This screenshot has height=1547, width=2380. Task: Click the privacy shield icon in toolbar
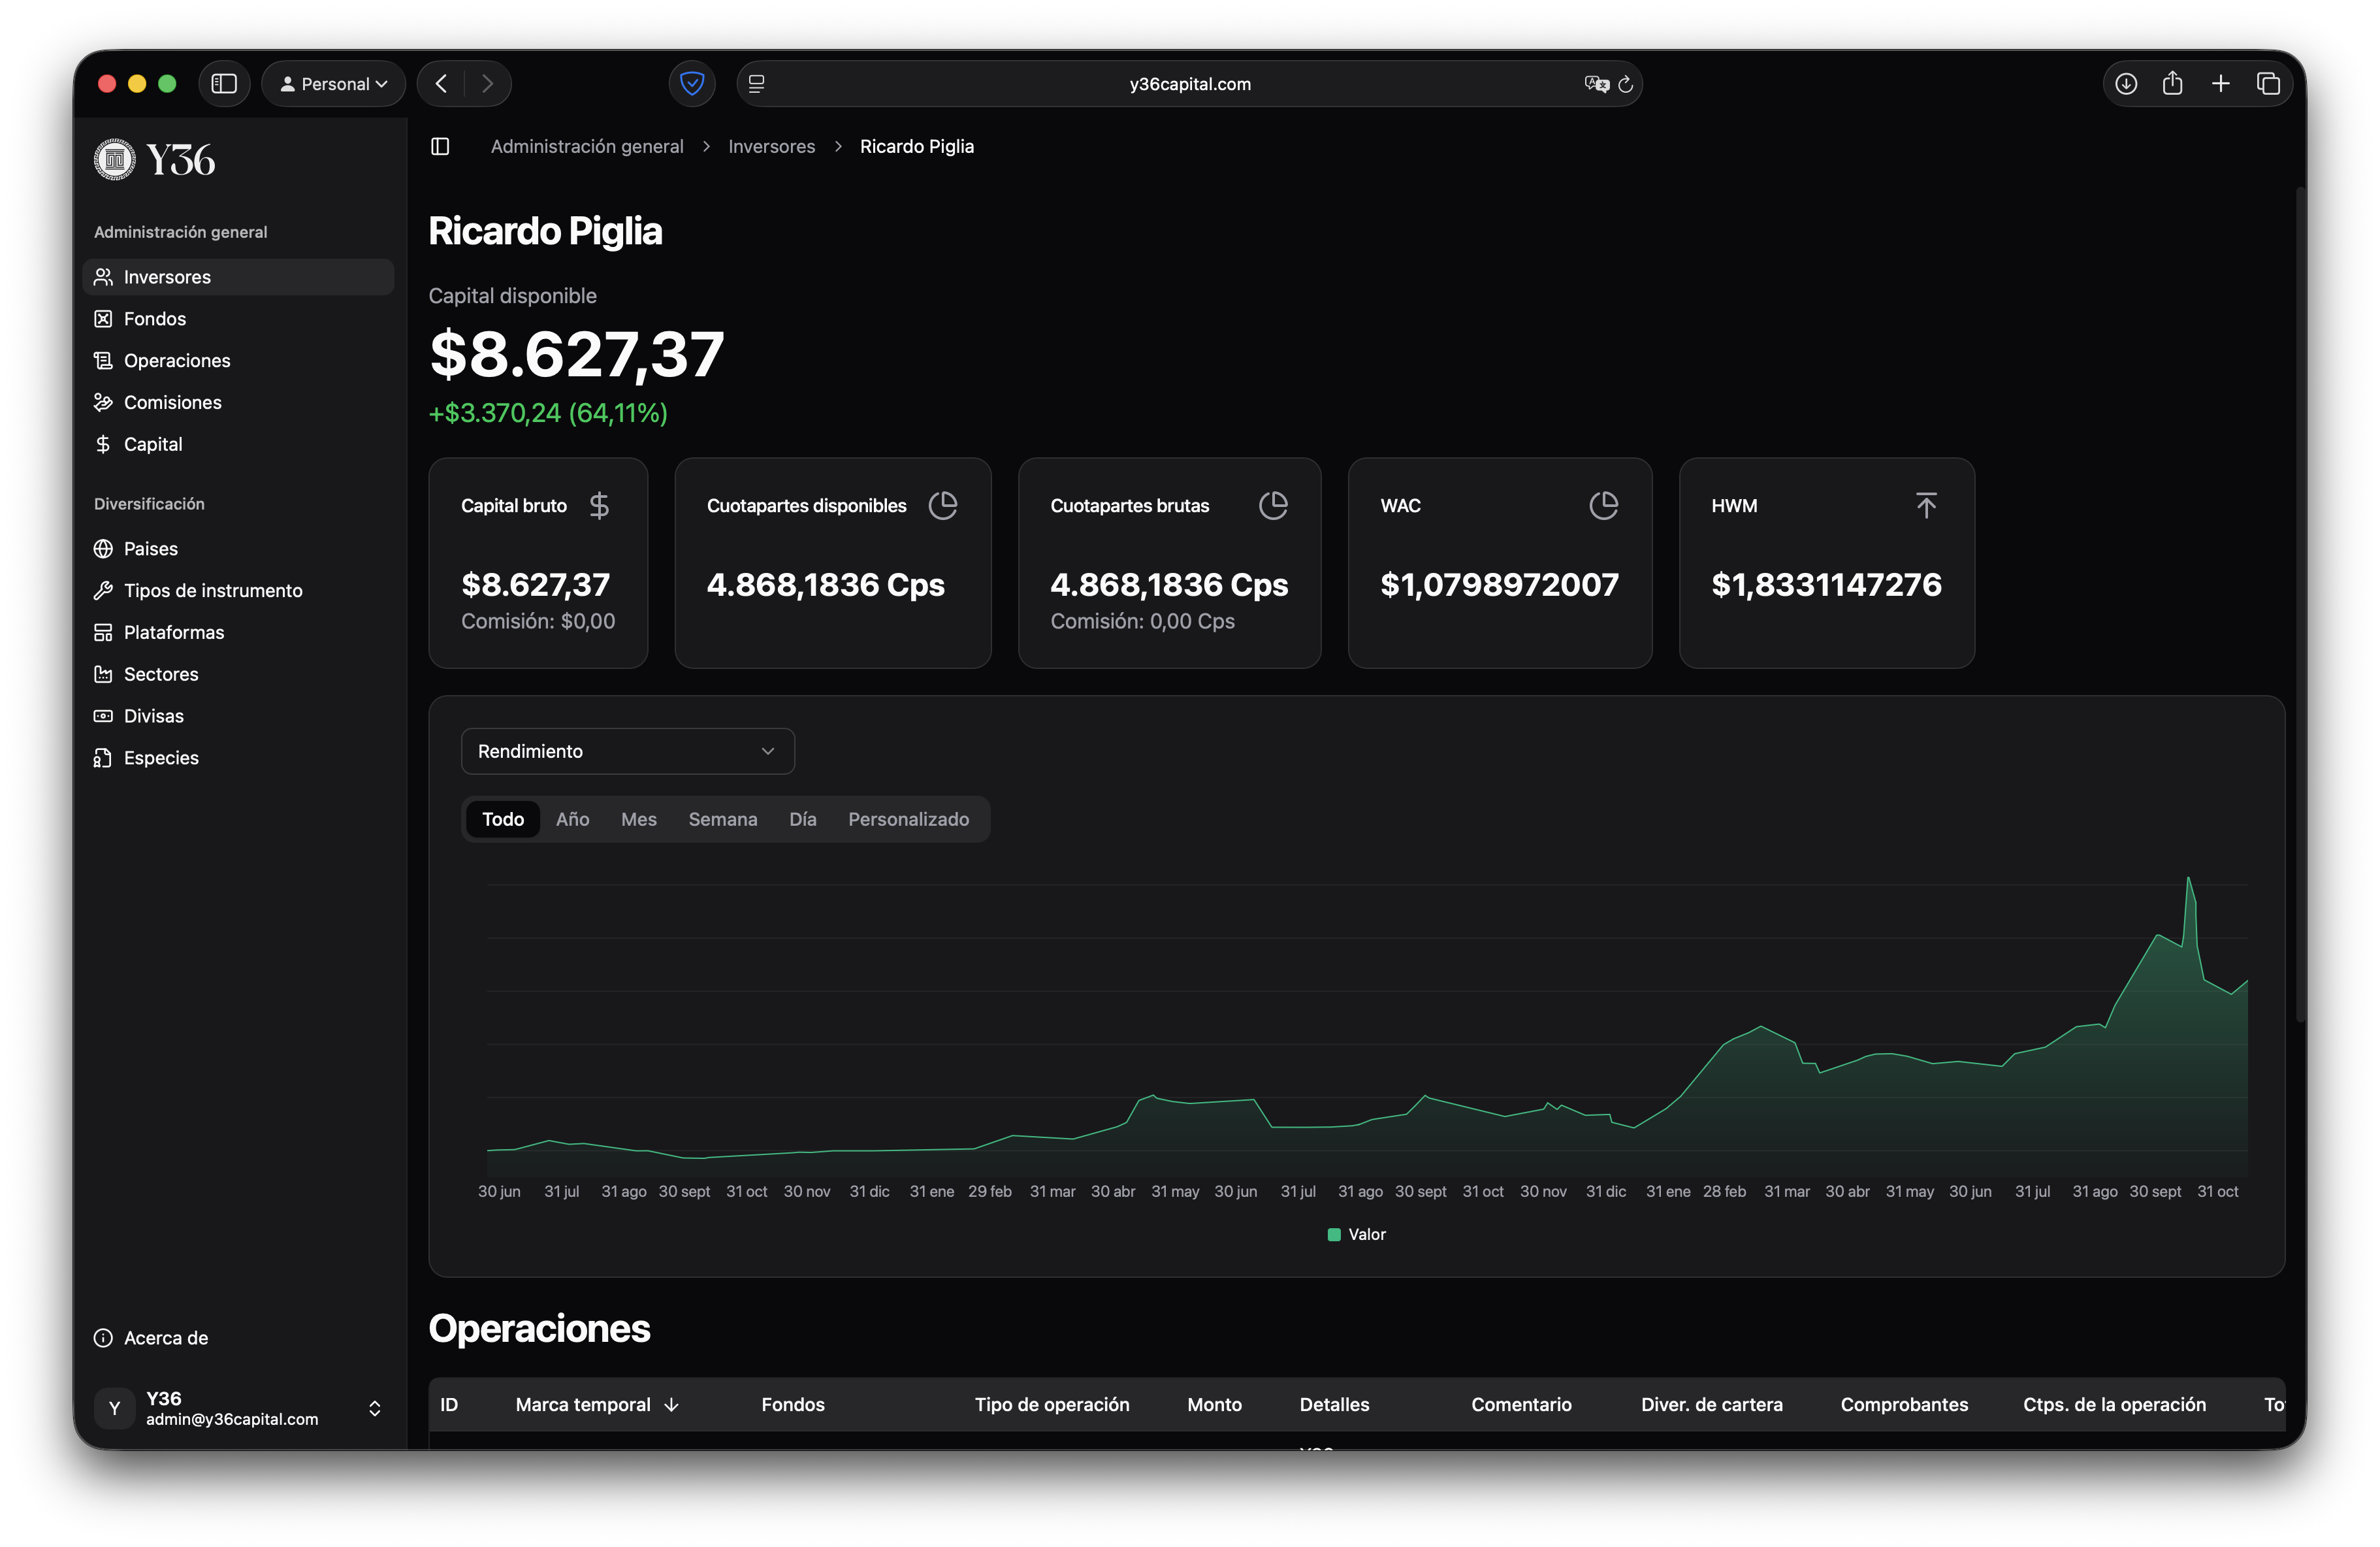(x=691, y=84)
